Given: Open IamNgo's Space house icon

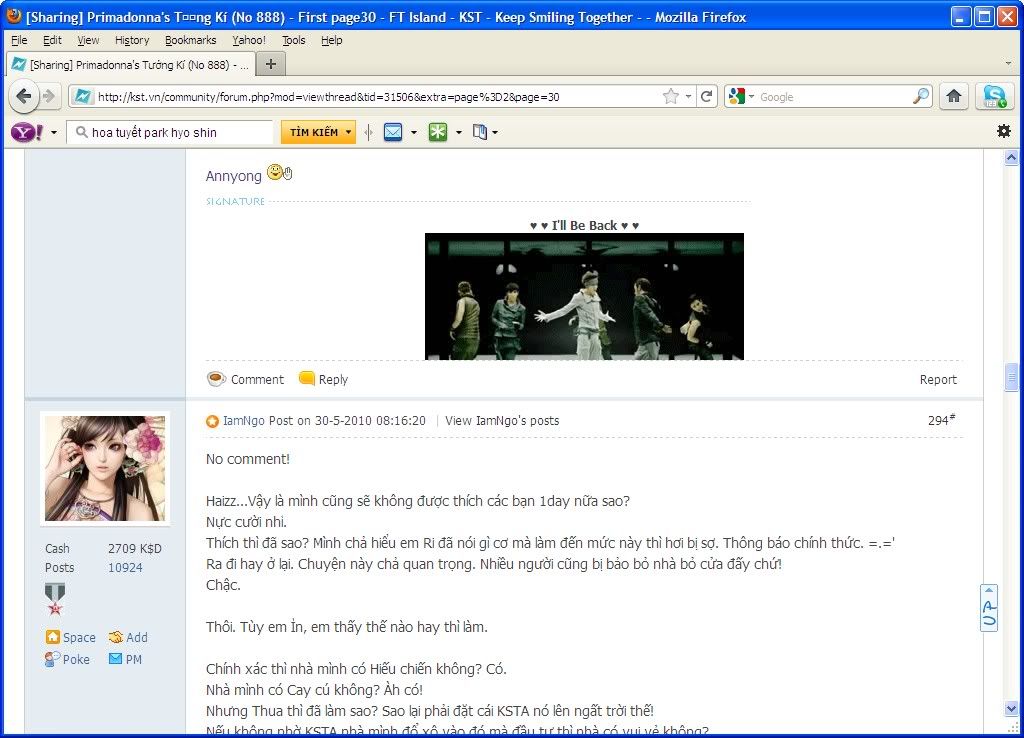Looking at the screenshot, I should click(53, 637).
